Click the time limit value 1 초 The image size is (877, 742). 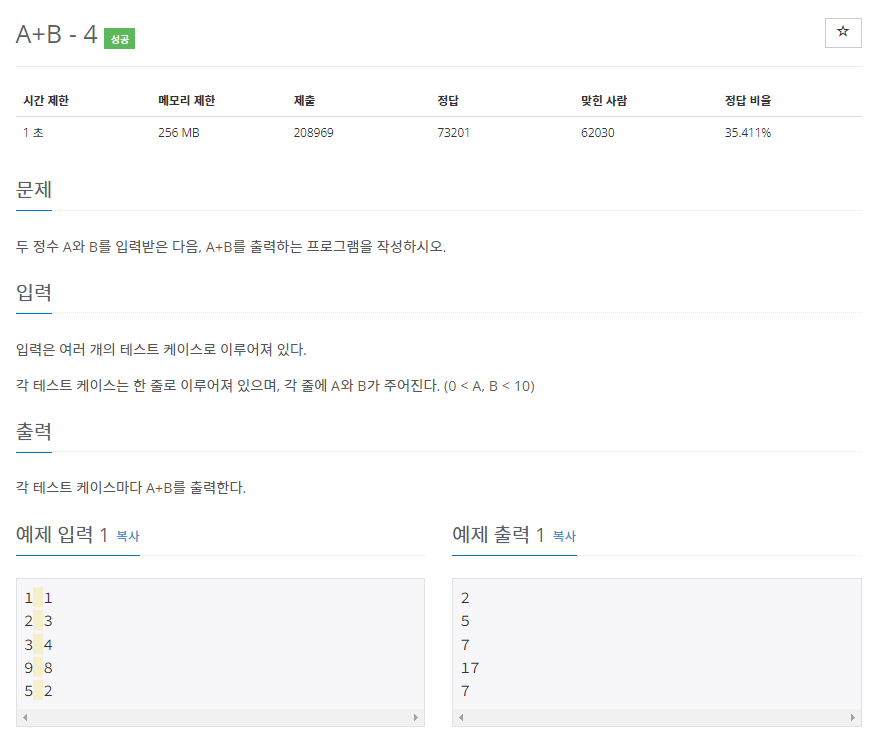tap(33, 133)
